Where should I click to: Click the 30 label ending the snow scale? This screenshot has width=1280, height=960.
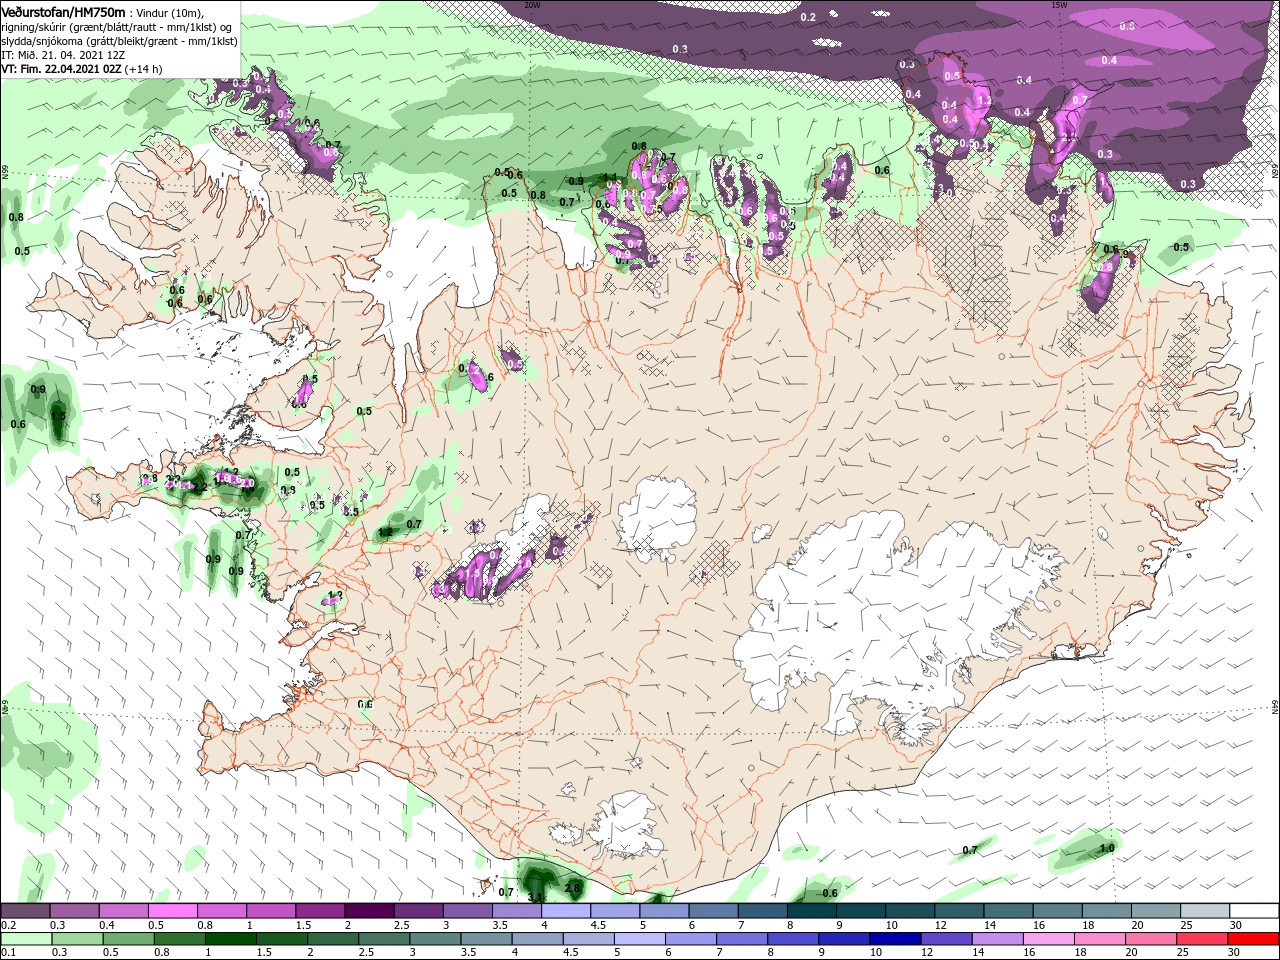(x=1235, y=926)
